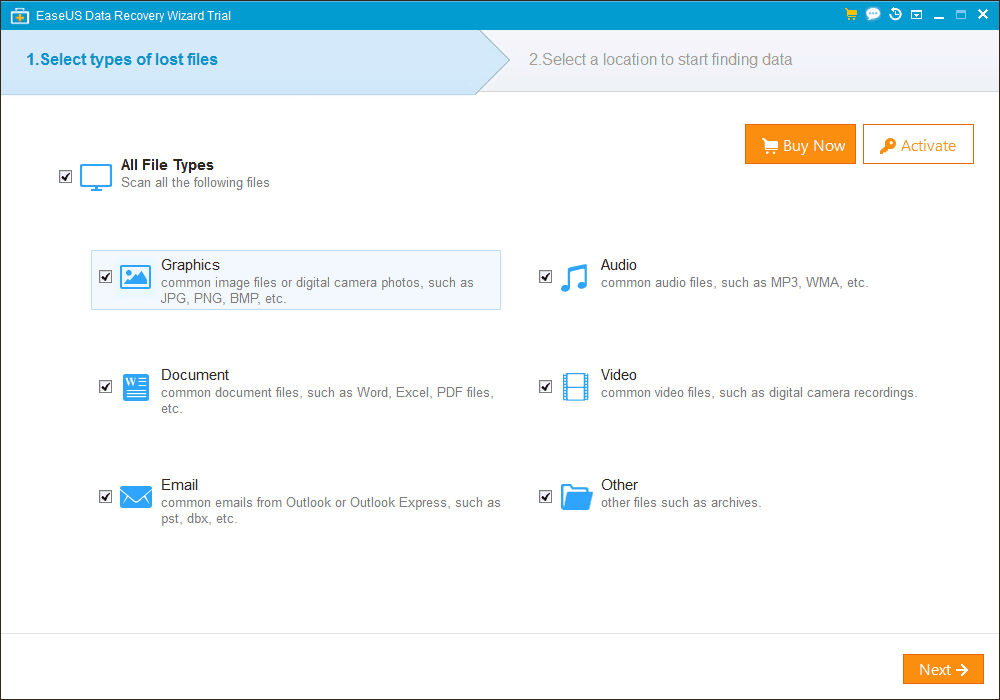Screen dimensions: 1000x700
Task: Click the Email label text
Action: (x=179, y=485)
